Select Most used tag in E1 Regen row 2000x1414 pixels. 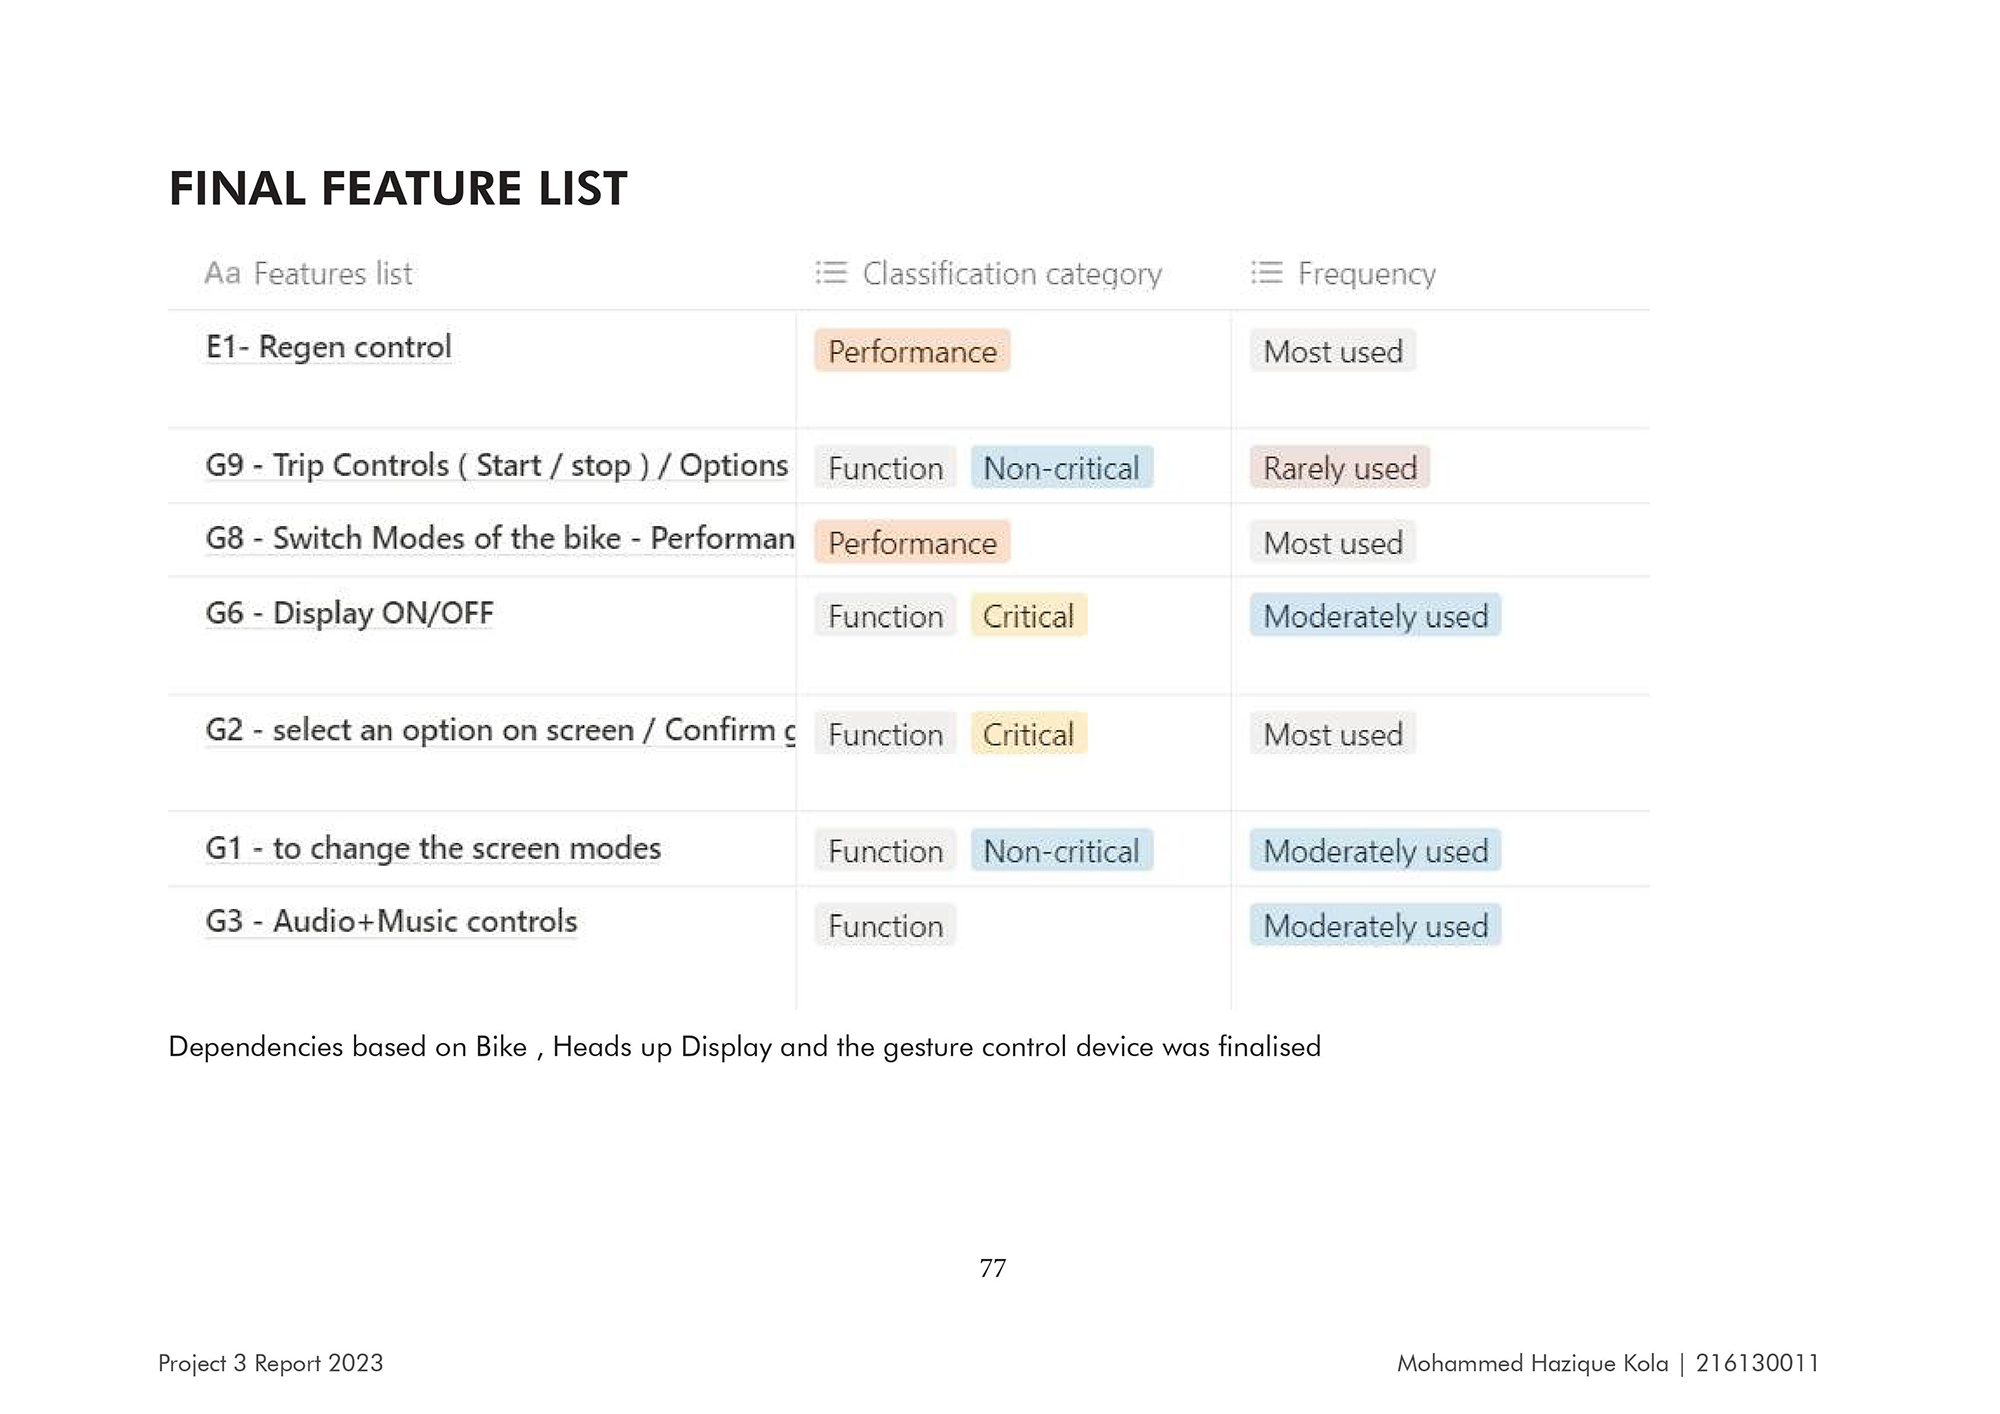click(x=1333, y=351)
